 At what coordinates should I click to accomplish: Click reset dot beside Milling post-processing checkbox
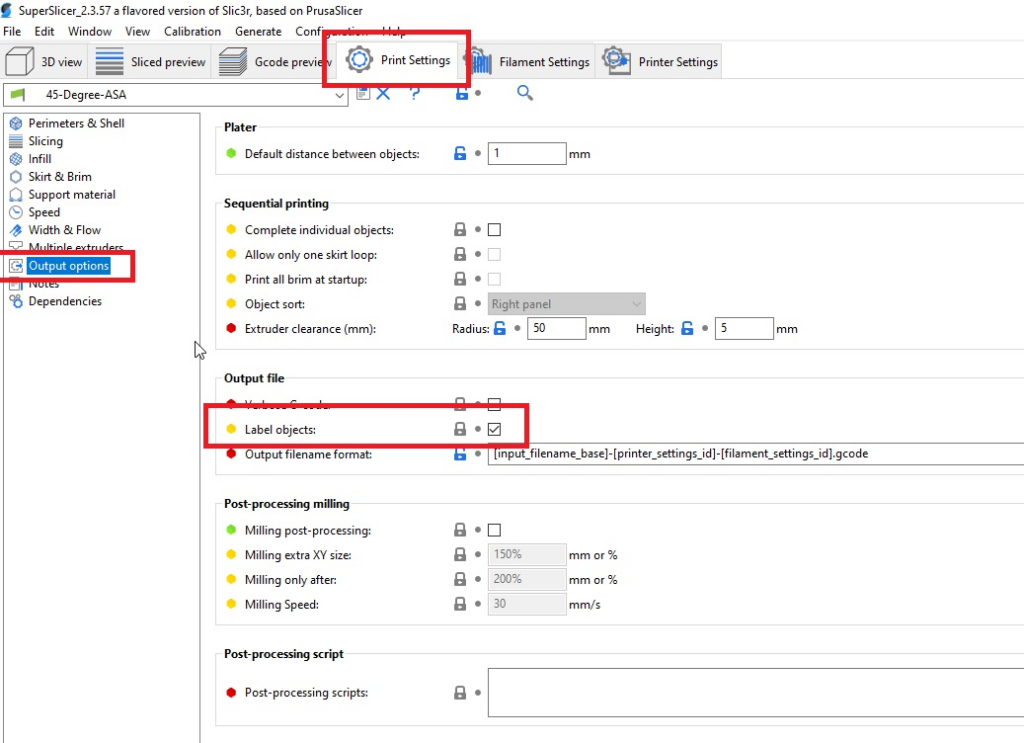pos(478,530)
